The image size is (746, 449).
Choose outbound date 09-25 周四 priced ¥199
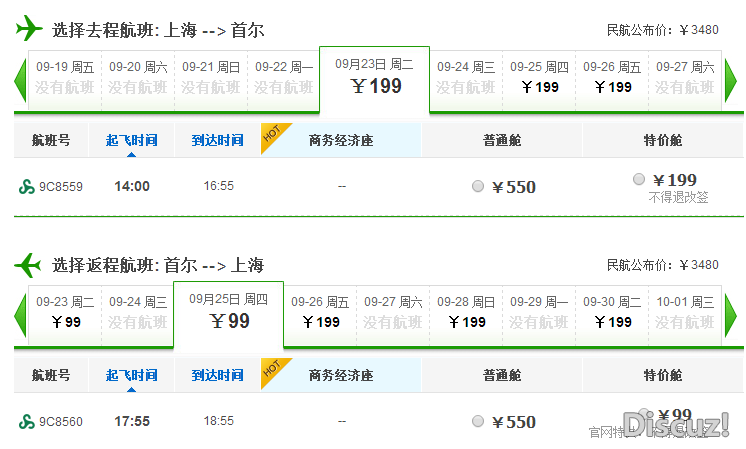coord(539,80)
